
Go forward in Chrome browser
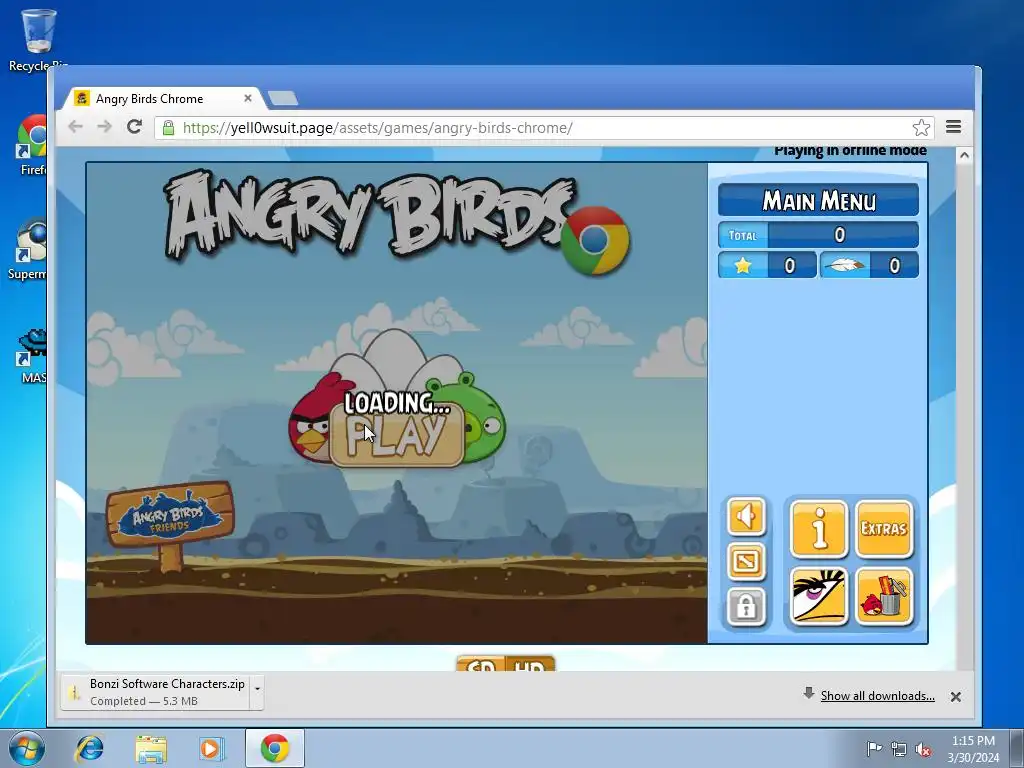104,127
